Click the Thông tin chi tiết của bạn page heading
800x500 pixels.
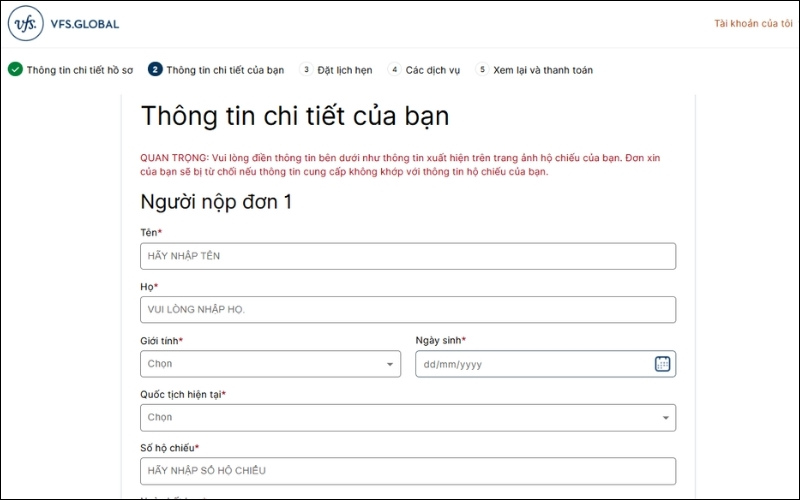coord(295,116)
